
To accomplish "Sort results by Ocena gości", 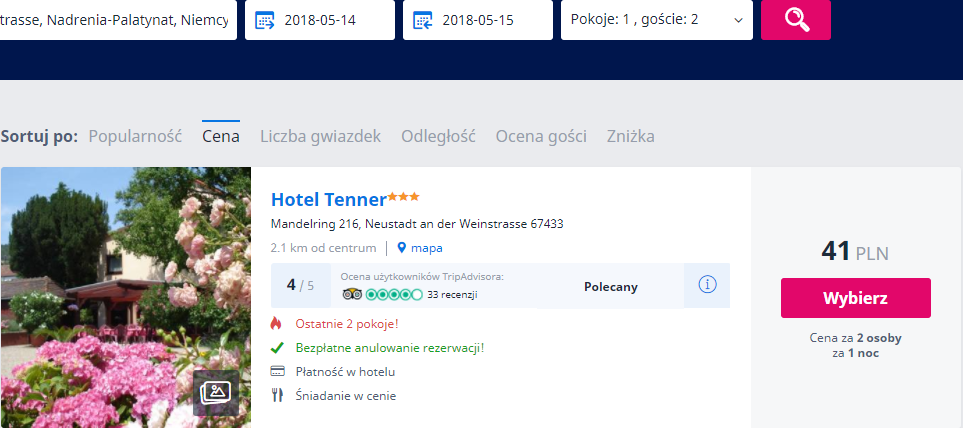I will click(x=541, y=136).
